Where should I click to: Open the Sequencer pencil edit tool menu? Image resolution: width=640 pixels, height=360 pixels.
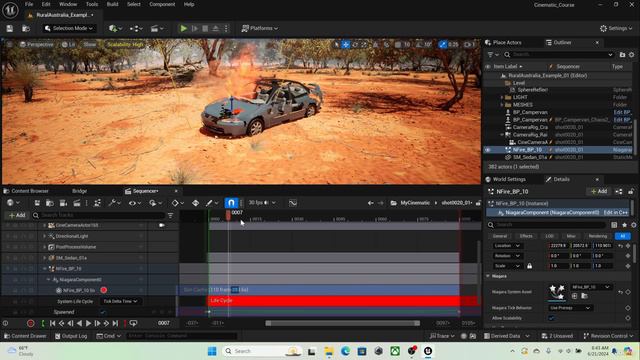(x=211, y=203)
